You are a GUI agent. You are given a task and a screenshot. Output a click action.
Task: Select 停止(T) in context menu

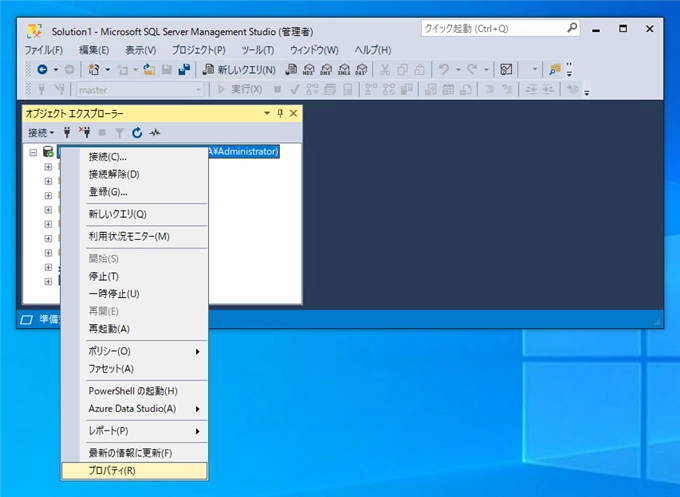click(134, 277)
